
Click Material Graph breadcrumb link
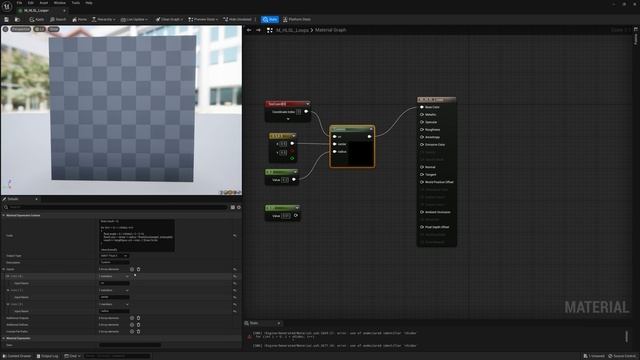[x=331, y=30]
